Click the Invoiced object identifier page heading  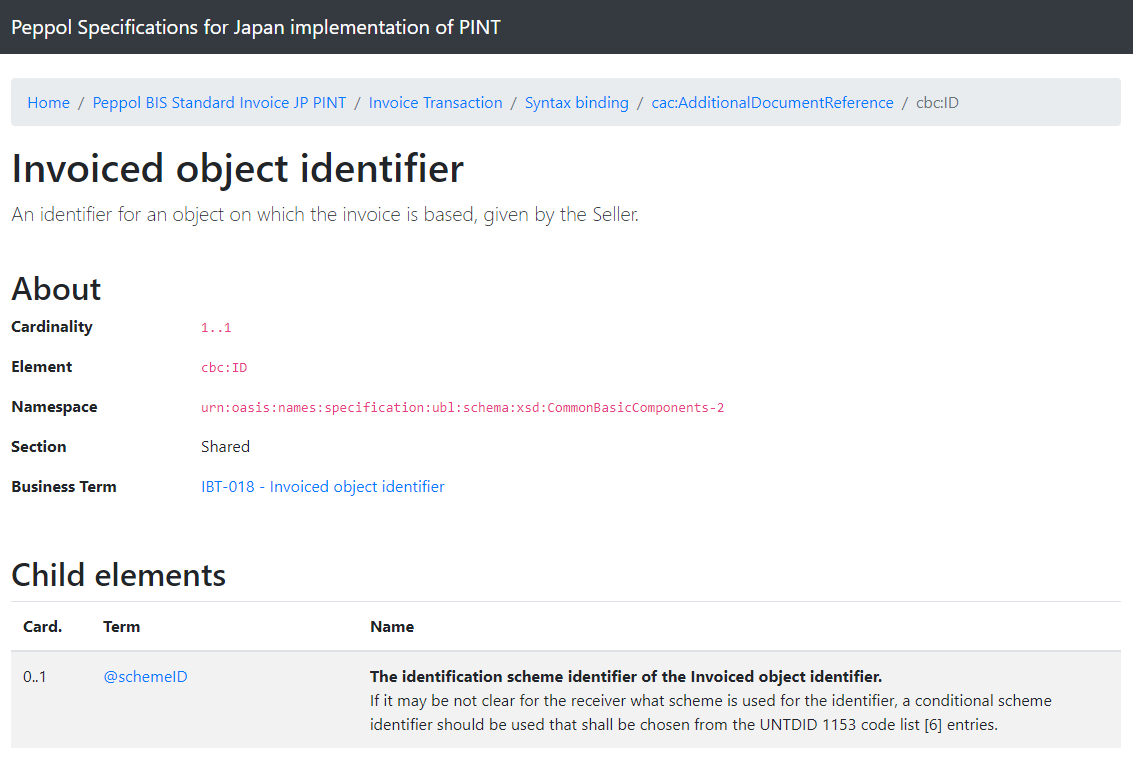click(237, 169)
